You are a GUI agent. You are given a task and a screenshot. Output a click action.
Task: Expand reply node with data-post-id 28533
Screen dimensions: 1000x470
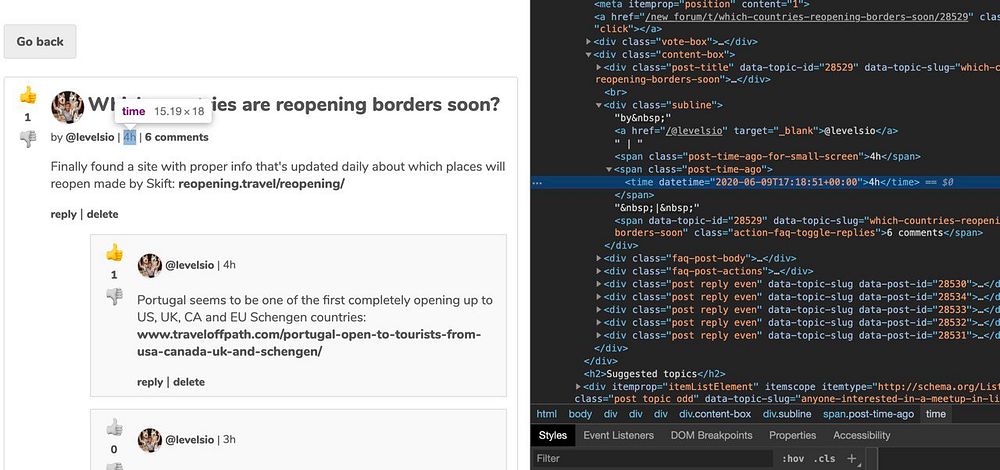tap(599, 309)
